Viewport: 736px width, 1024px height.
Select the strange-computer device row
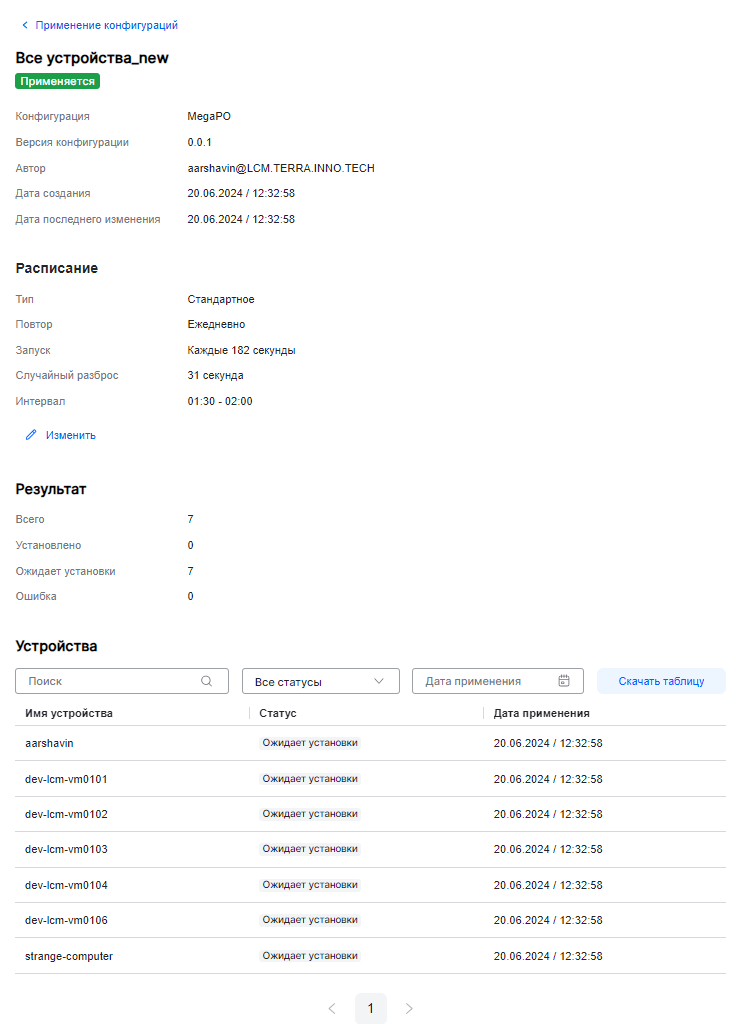(x=69, y=956)
